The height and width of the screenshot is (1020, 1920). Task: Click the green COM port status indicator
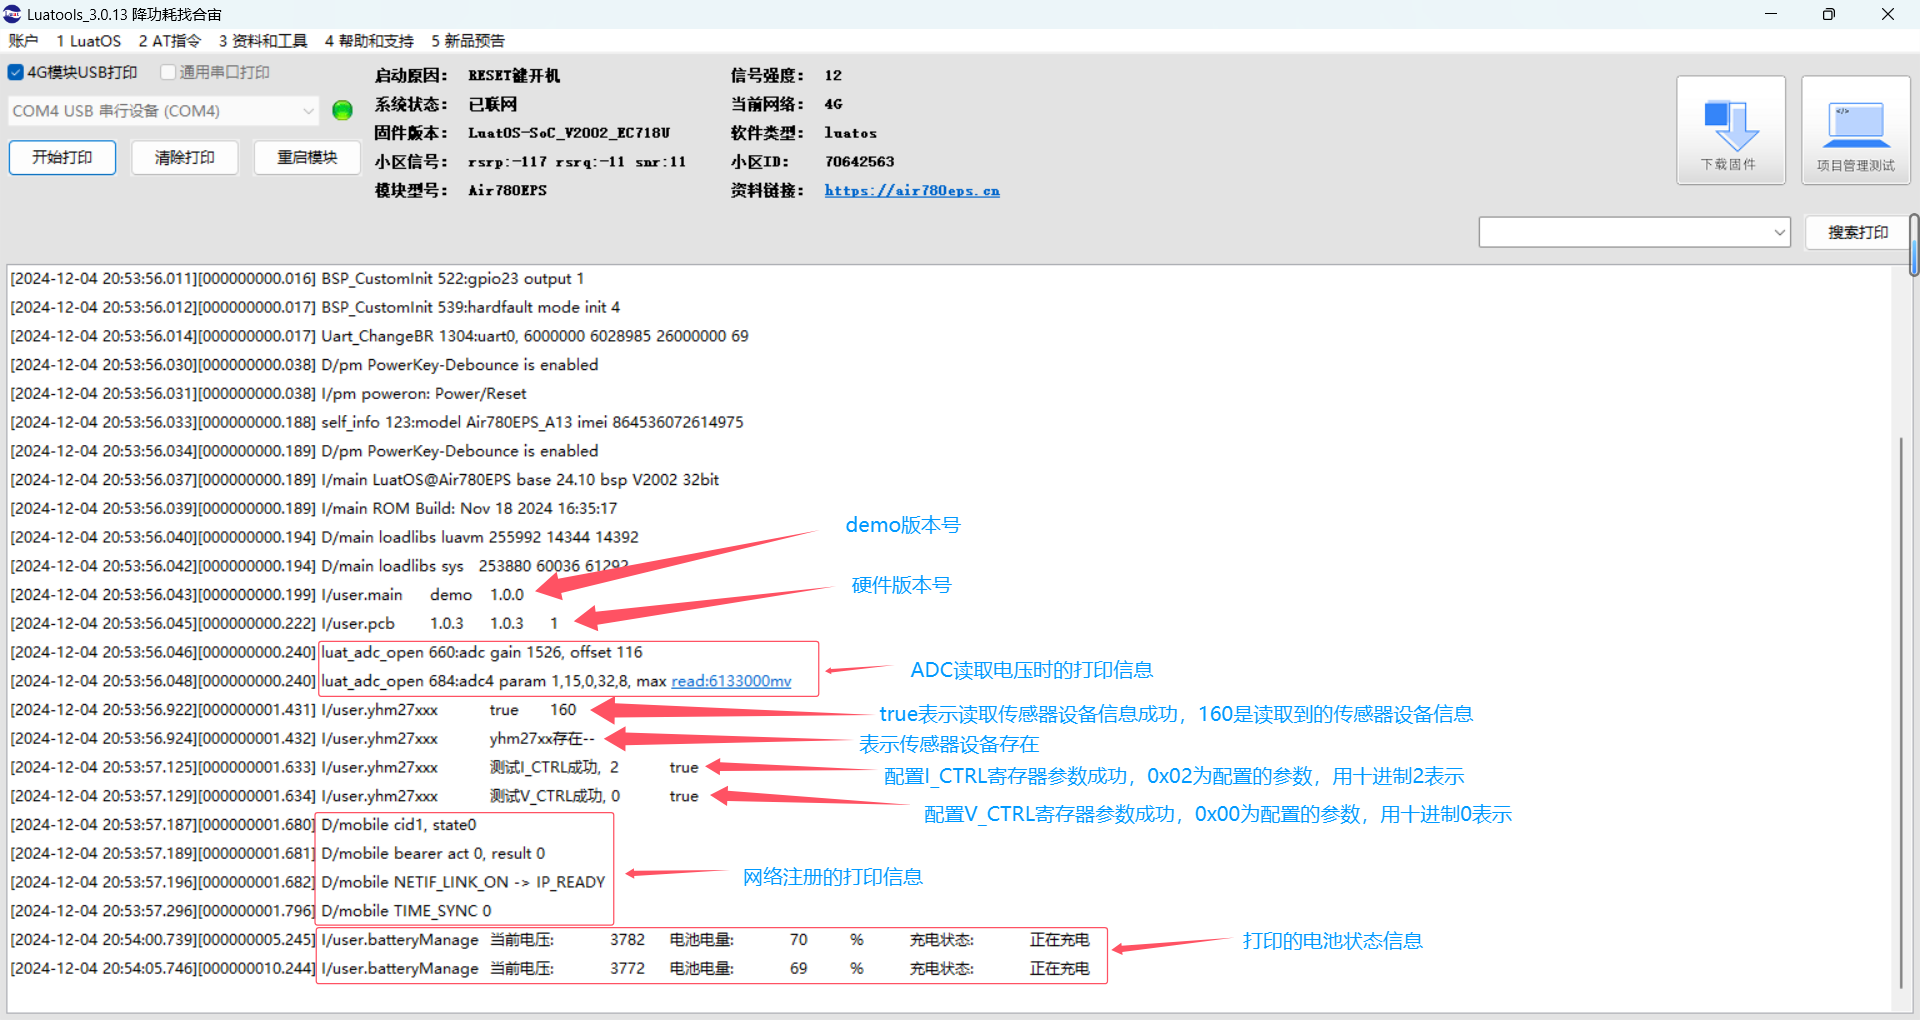tap(342, 110)
